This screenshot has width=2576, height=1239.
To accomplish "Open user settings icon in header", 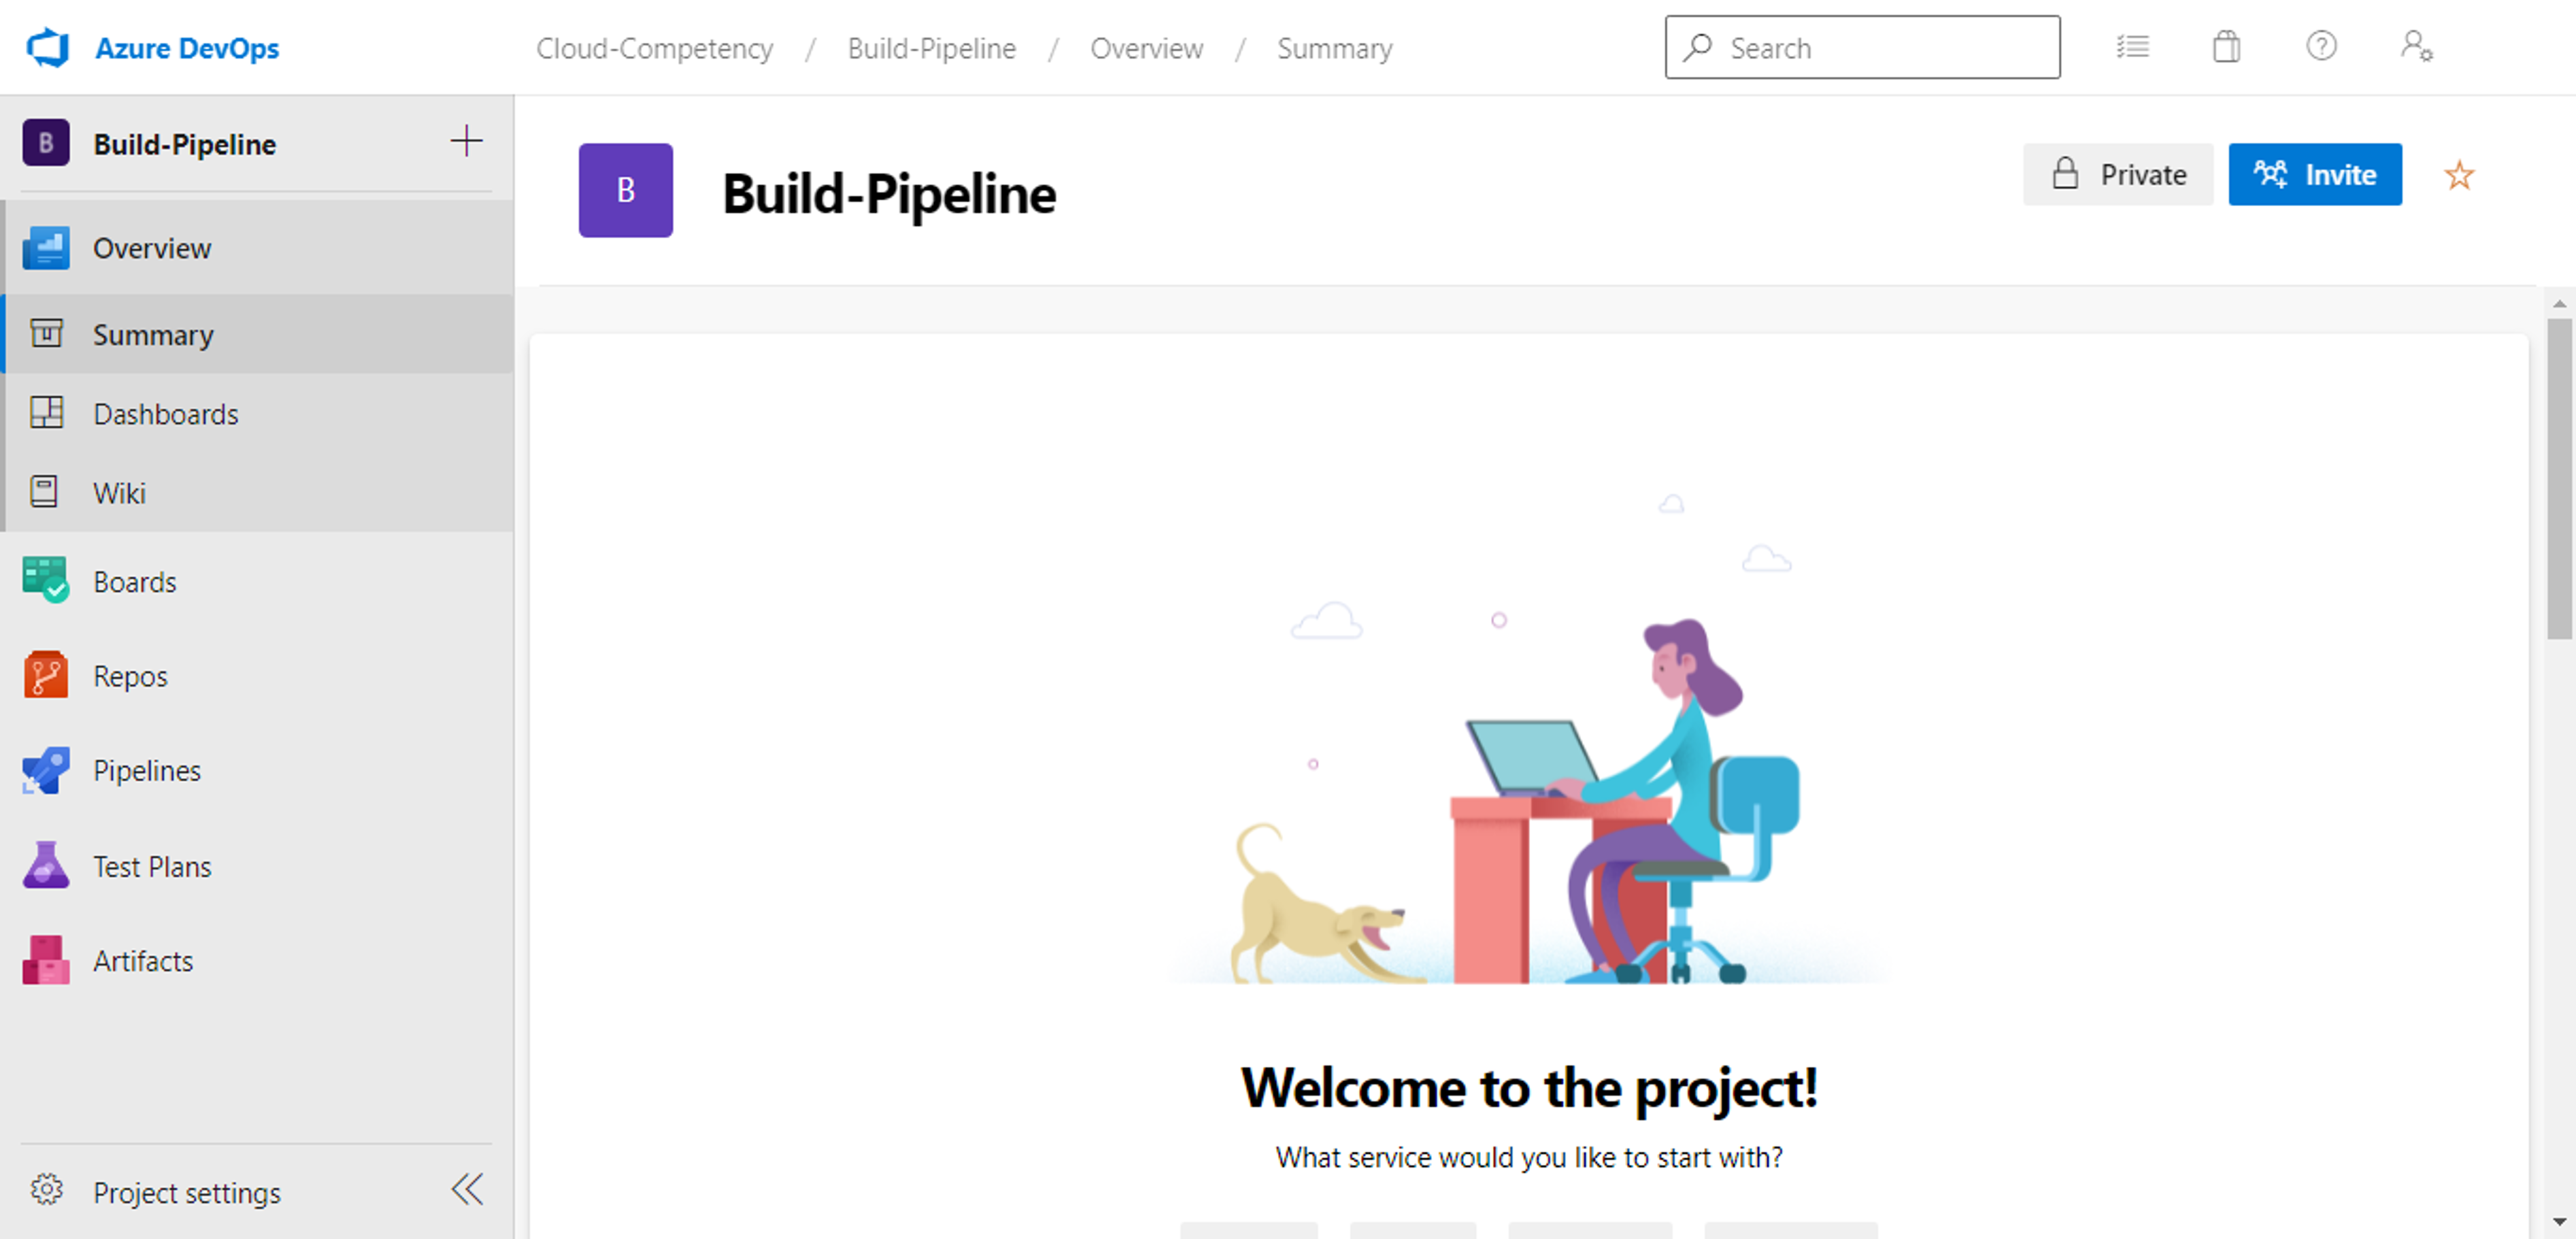I will (x=2416, y=47).
